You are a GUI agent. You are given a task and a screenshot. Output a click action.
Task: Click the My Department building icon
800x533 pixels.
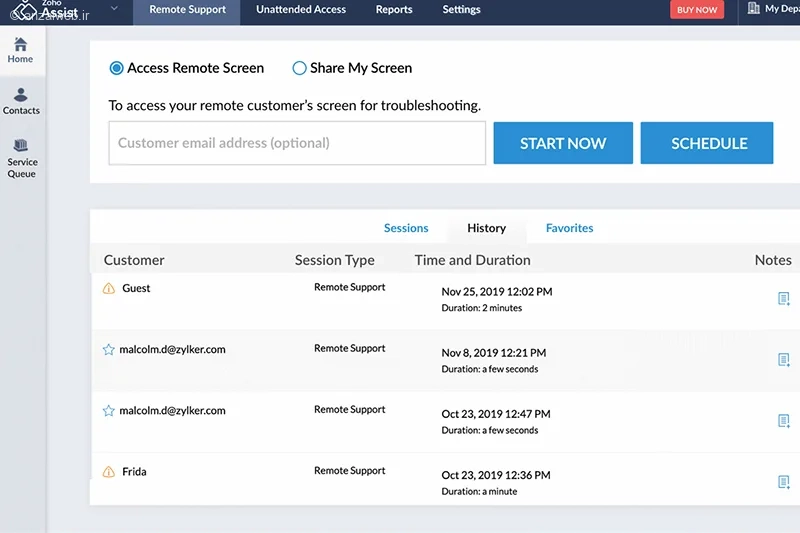tap(753, 8)
